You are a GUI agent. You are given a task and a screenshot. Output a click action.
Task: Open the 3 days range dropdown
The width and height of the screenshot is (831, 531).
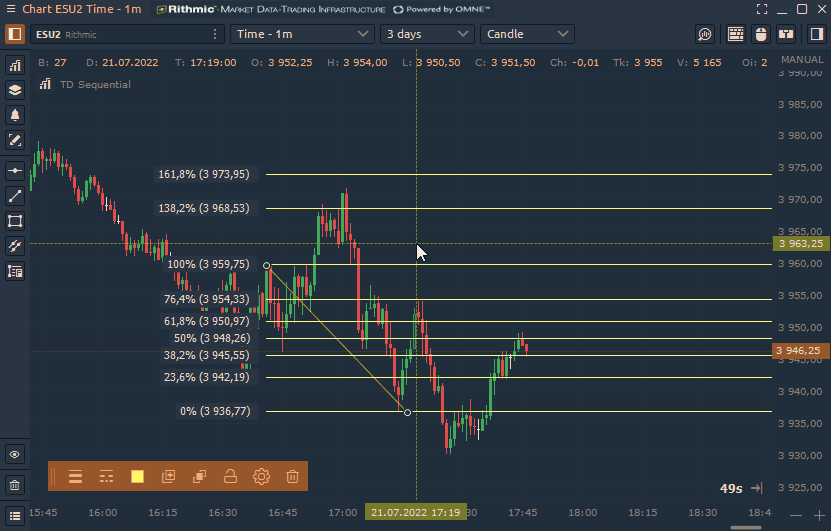pos(427,34)
